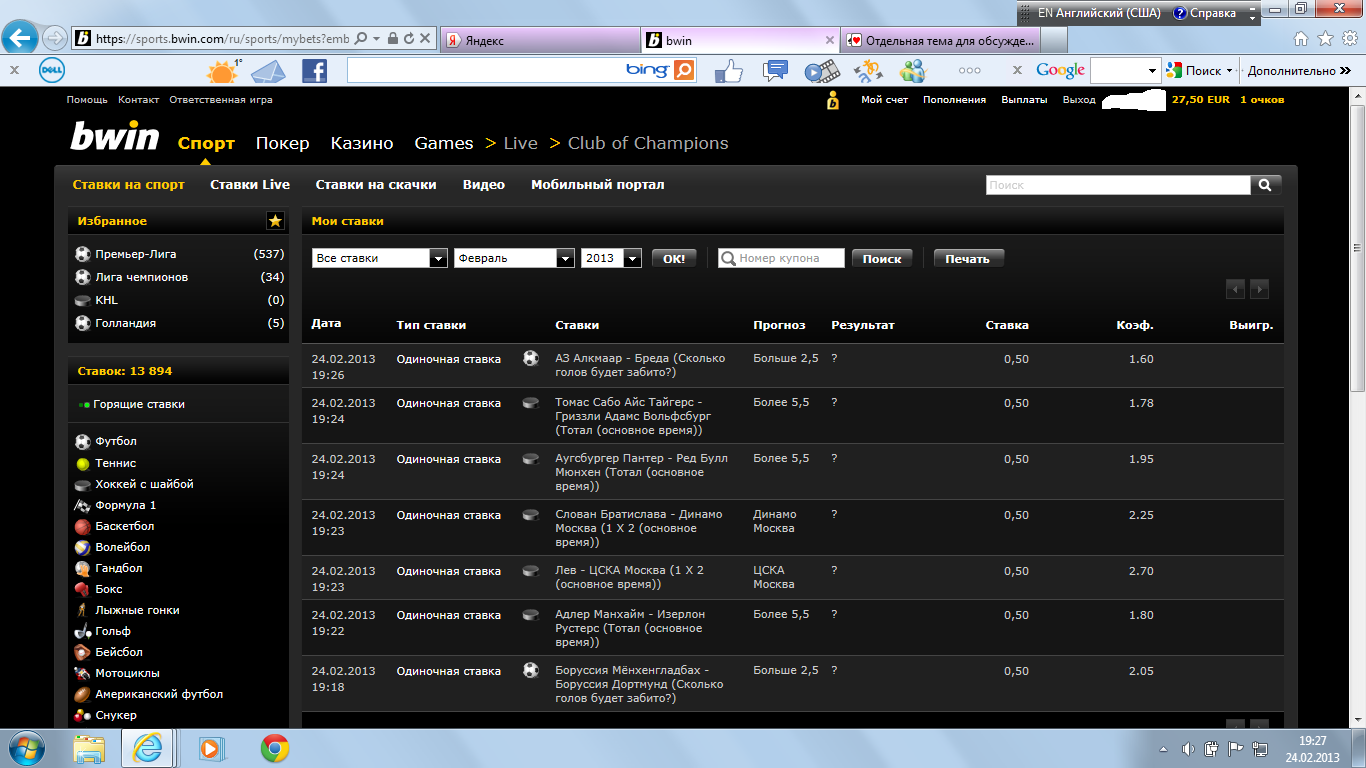1366x768 pixels.
Task: Click the Dell logo toolbar icon
Action: [x=52, y=71]
